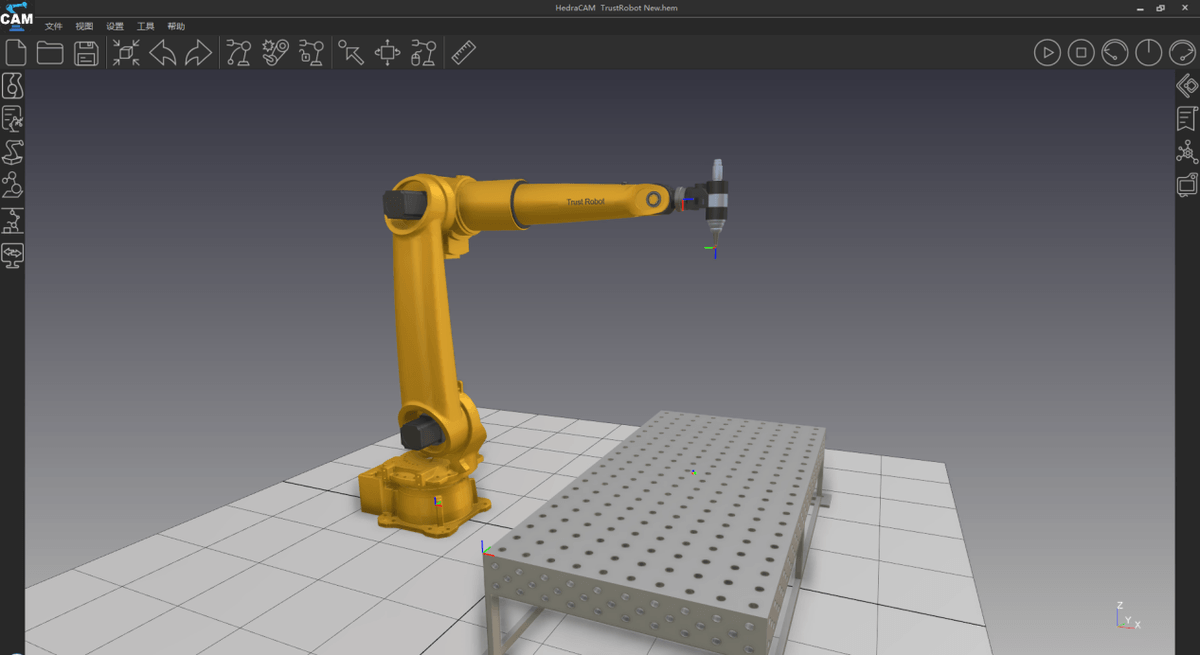Select move and rotate object tool
Viewport: 1200px width, 655px height.
387,53
